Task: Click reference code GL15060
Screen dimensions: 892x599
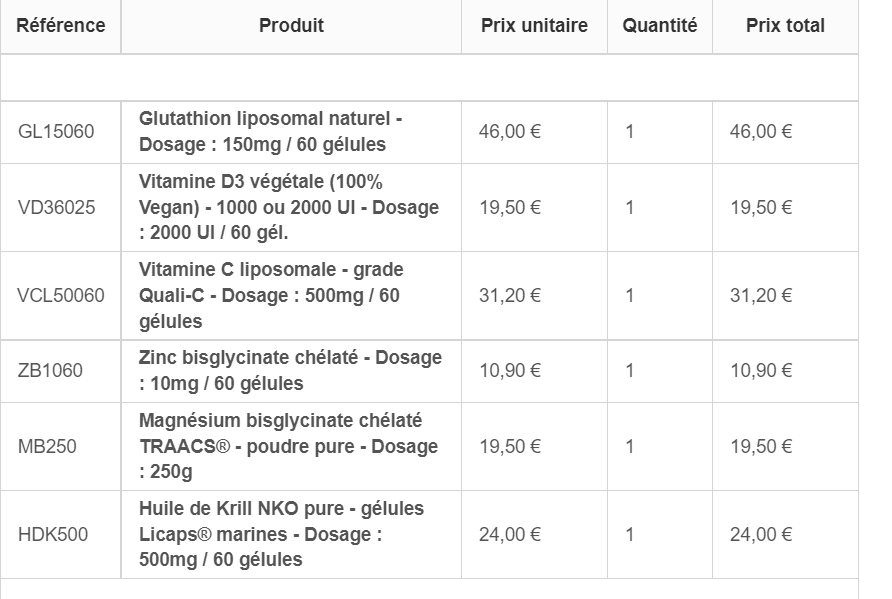Action: pos(57,131)
